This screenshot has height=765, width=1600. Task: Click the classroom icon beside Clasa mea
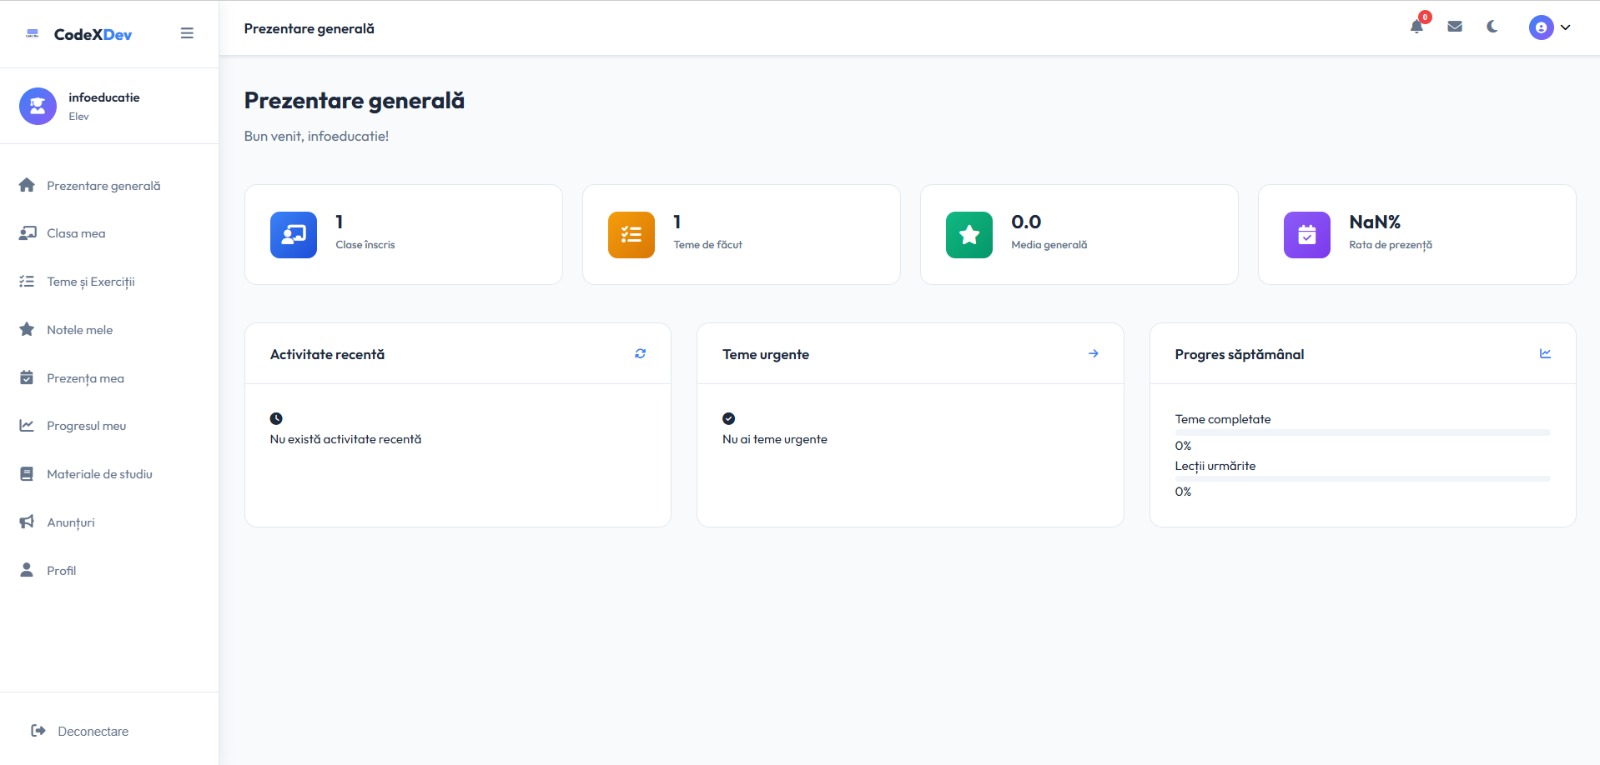point(27,233)
